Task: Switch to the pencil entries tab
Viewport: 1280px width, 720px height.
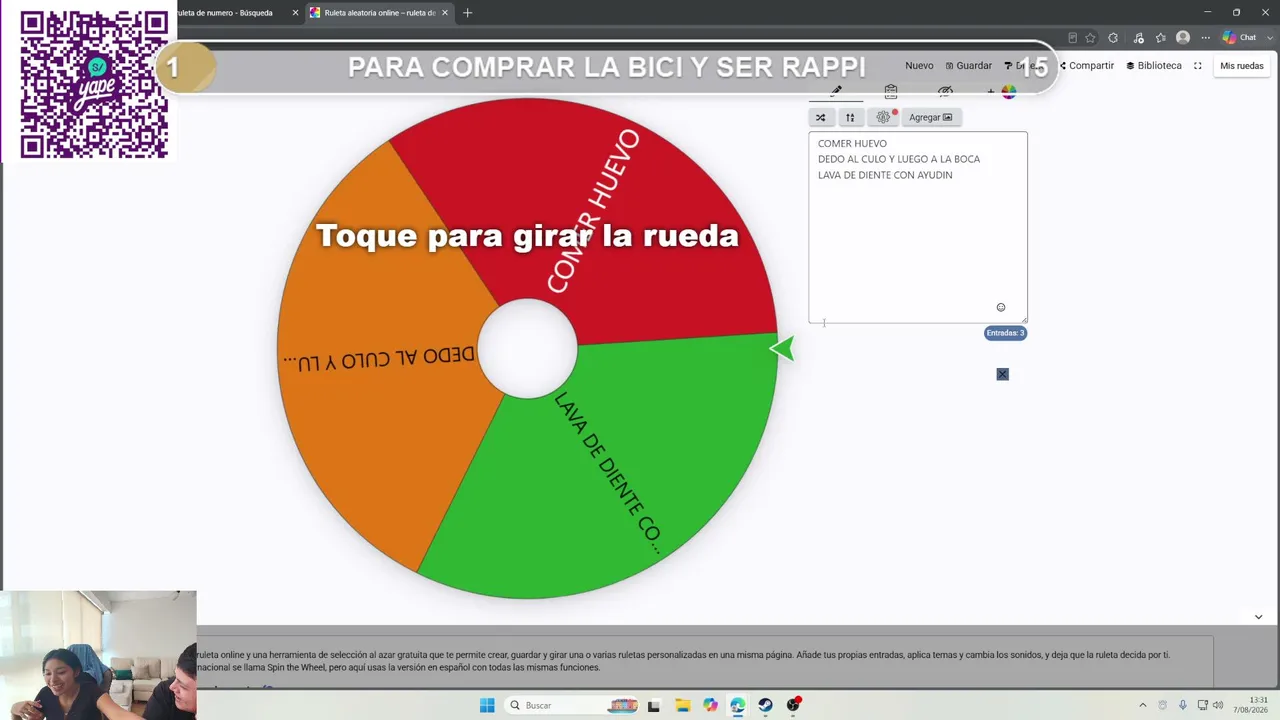Action: tap(836, 91)
